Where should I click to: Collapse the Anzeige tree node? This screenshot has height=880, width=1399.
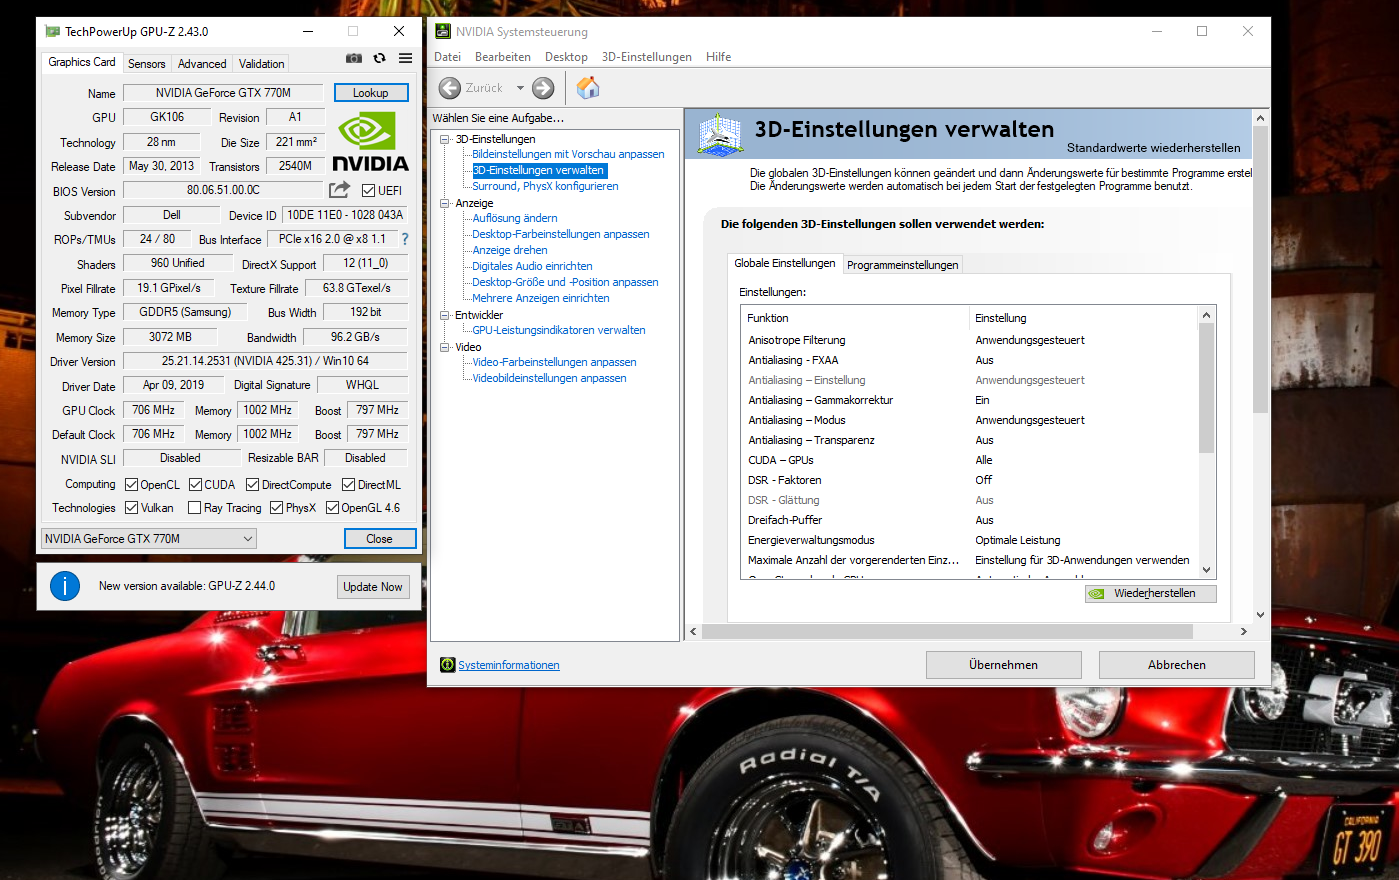point(445,203)
